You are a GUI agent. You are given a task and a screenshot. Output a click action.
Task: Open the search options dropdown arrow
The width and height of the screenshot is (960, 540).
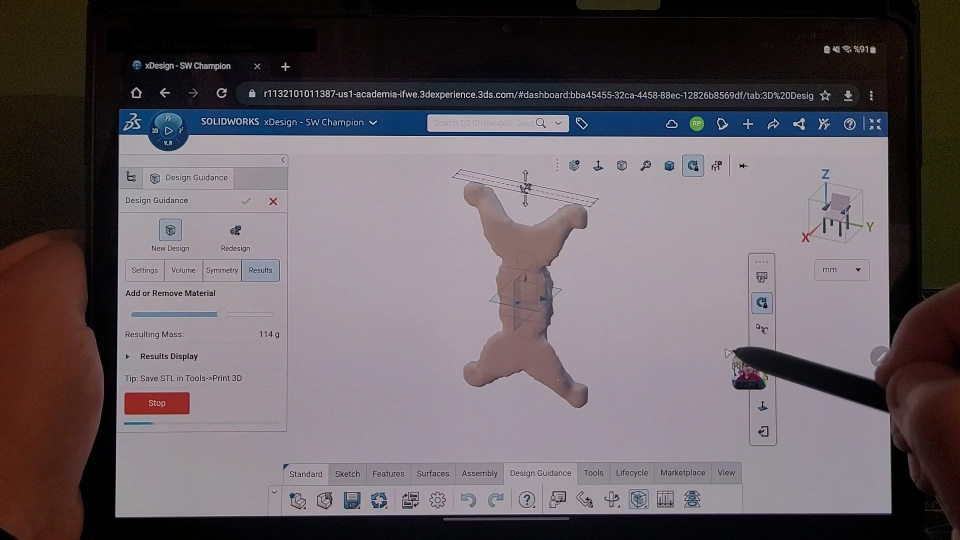click(558, 123)
